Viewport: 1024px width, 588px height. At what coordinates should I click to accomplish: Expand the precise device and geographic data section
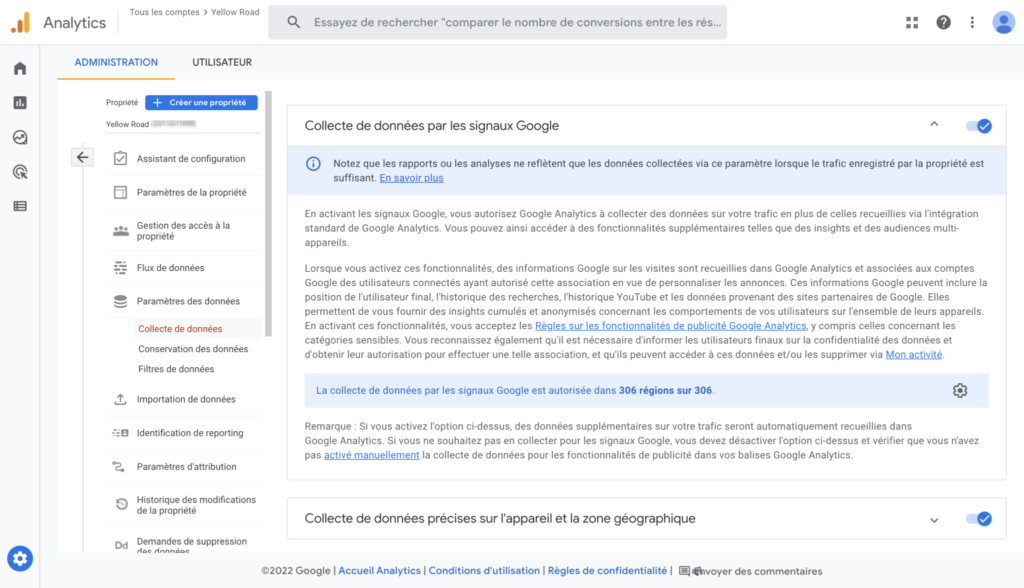pos(934,520)
